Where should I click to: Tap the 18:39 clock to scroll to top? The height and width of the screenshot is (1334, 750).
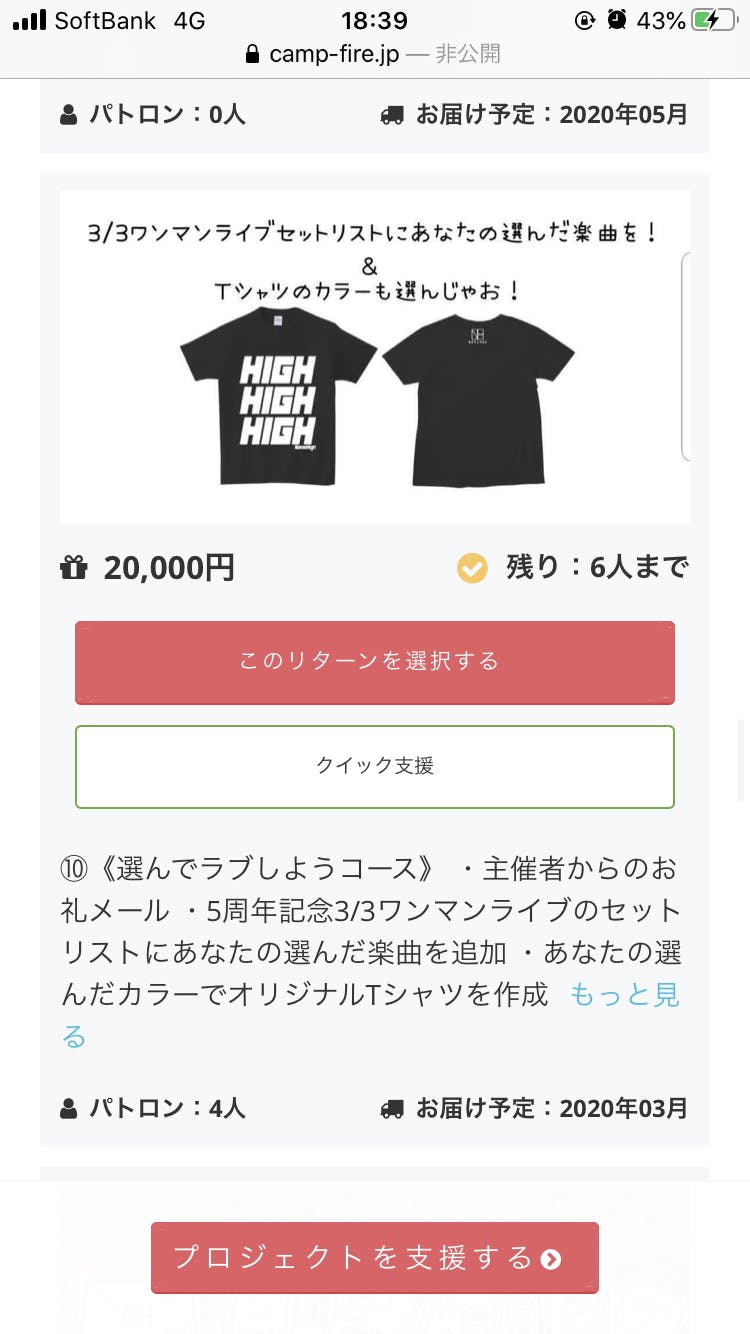click(x=374, y=20)
